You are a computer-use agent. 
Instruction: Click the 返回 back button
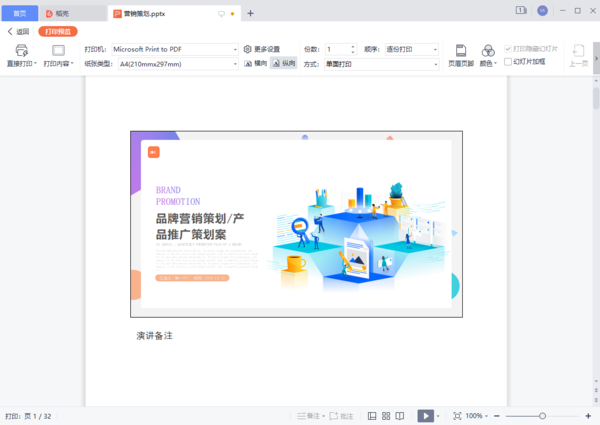[17, 31]
